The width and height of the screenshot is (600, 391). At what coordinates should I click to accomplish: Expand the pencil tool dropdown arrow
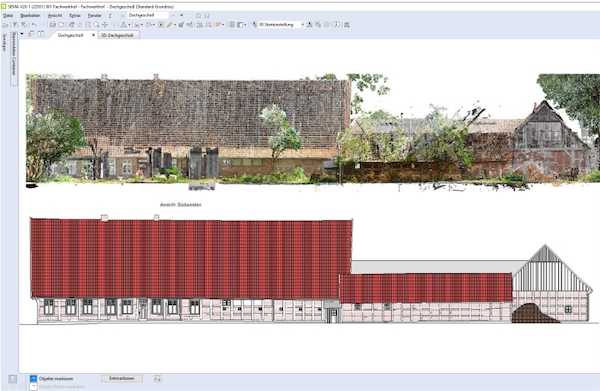tap(175, 25)
